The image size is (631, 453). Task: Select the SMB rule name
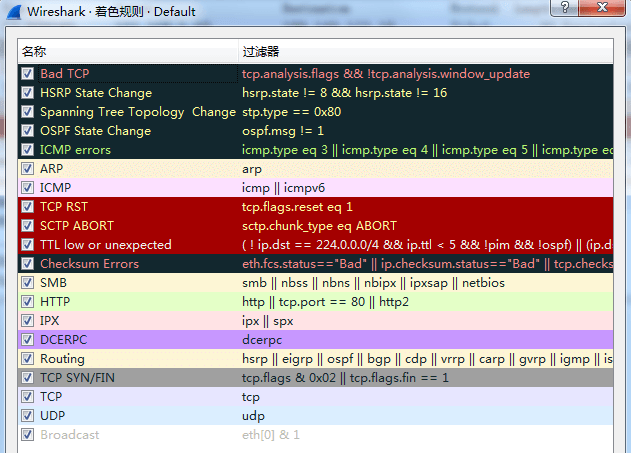pyautogui.click(x=53, y=283)
